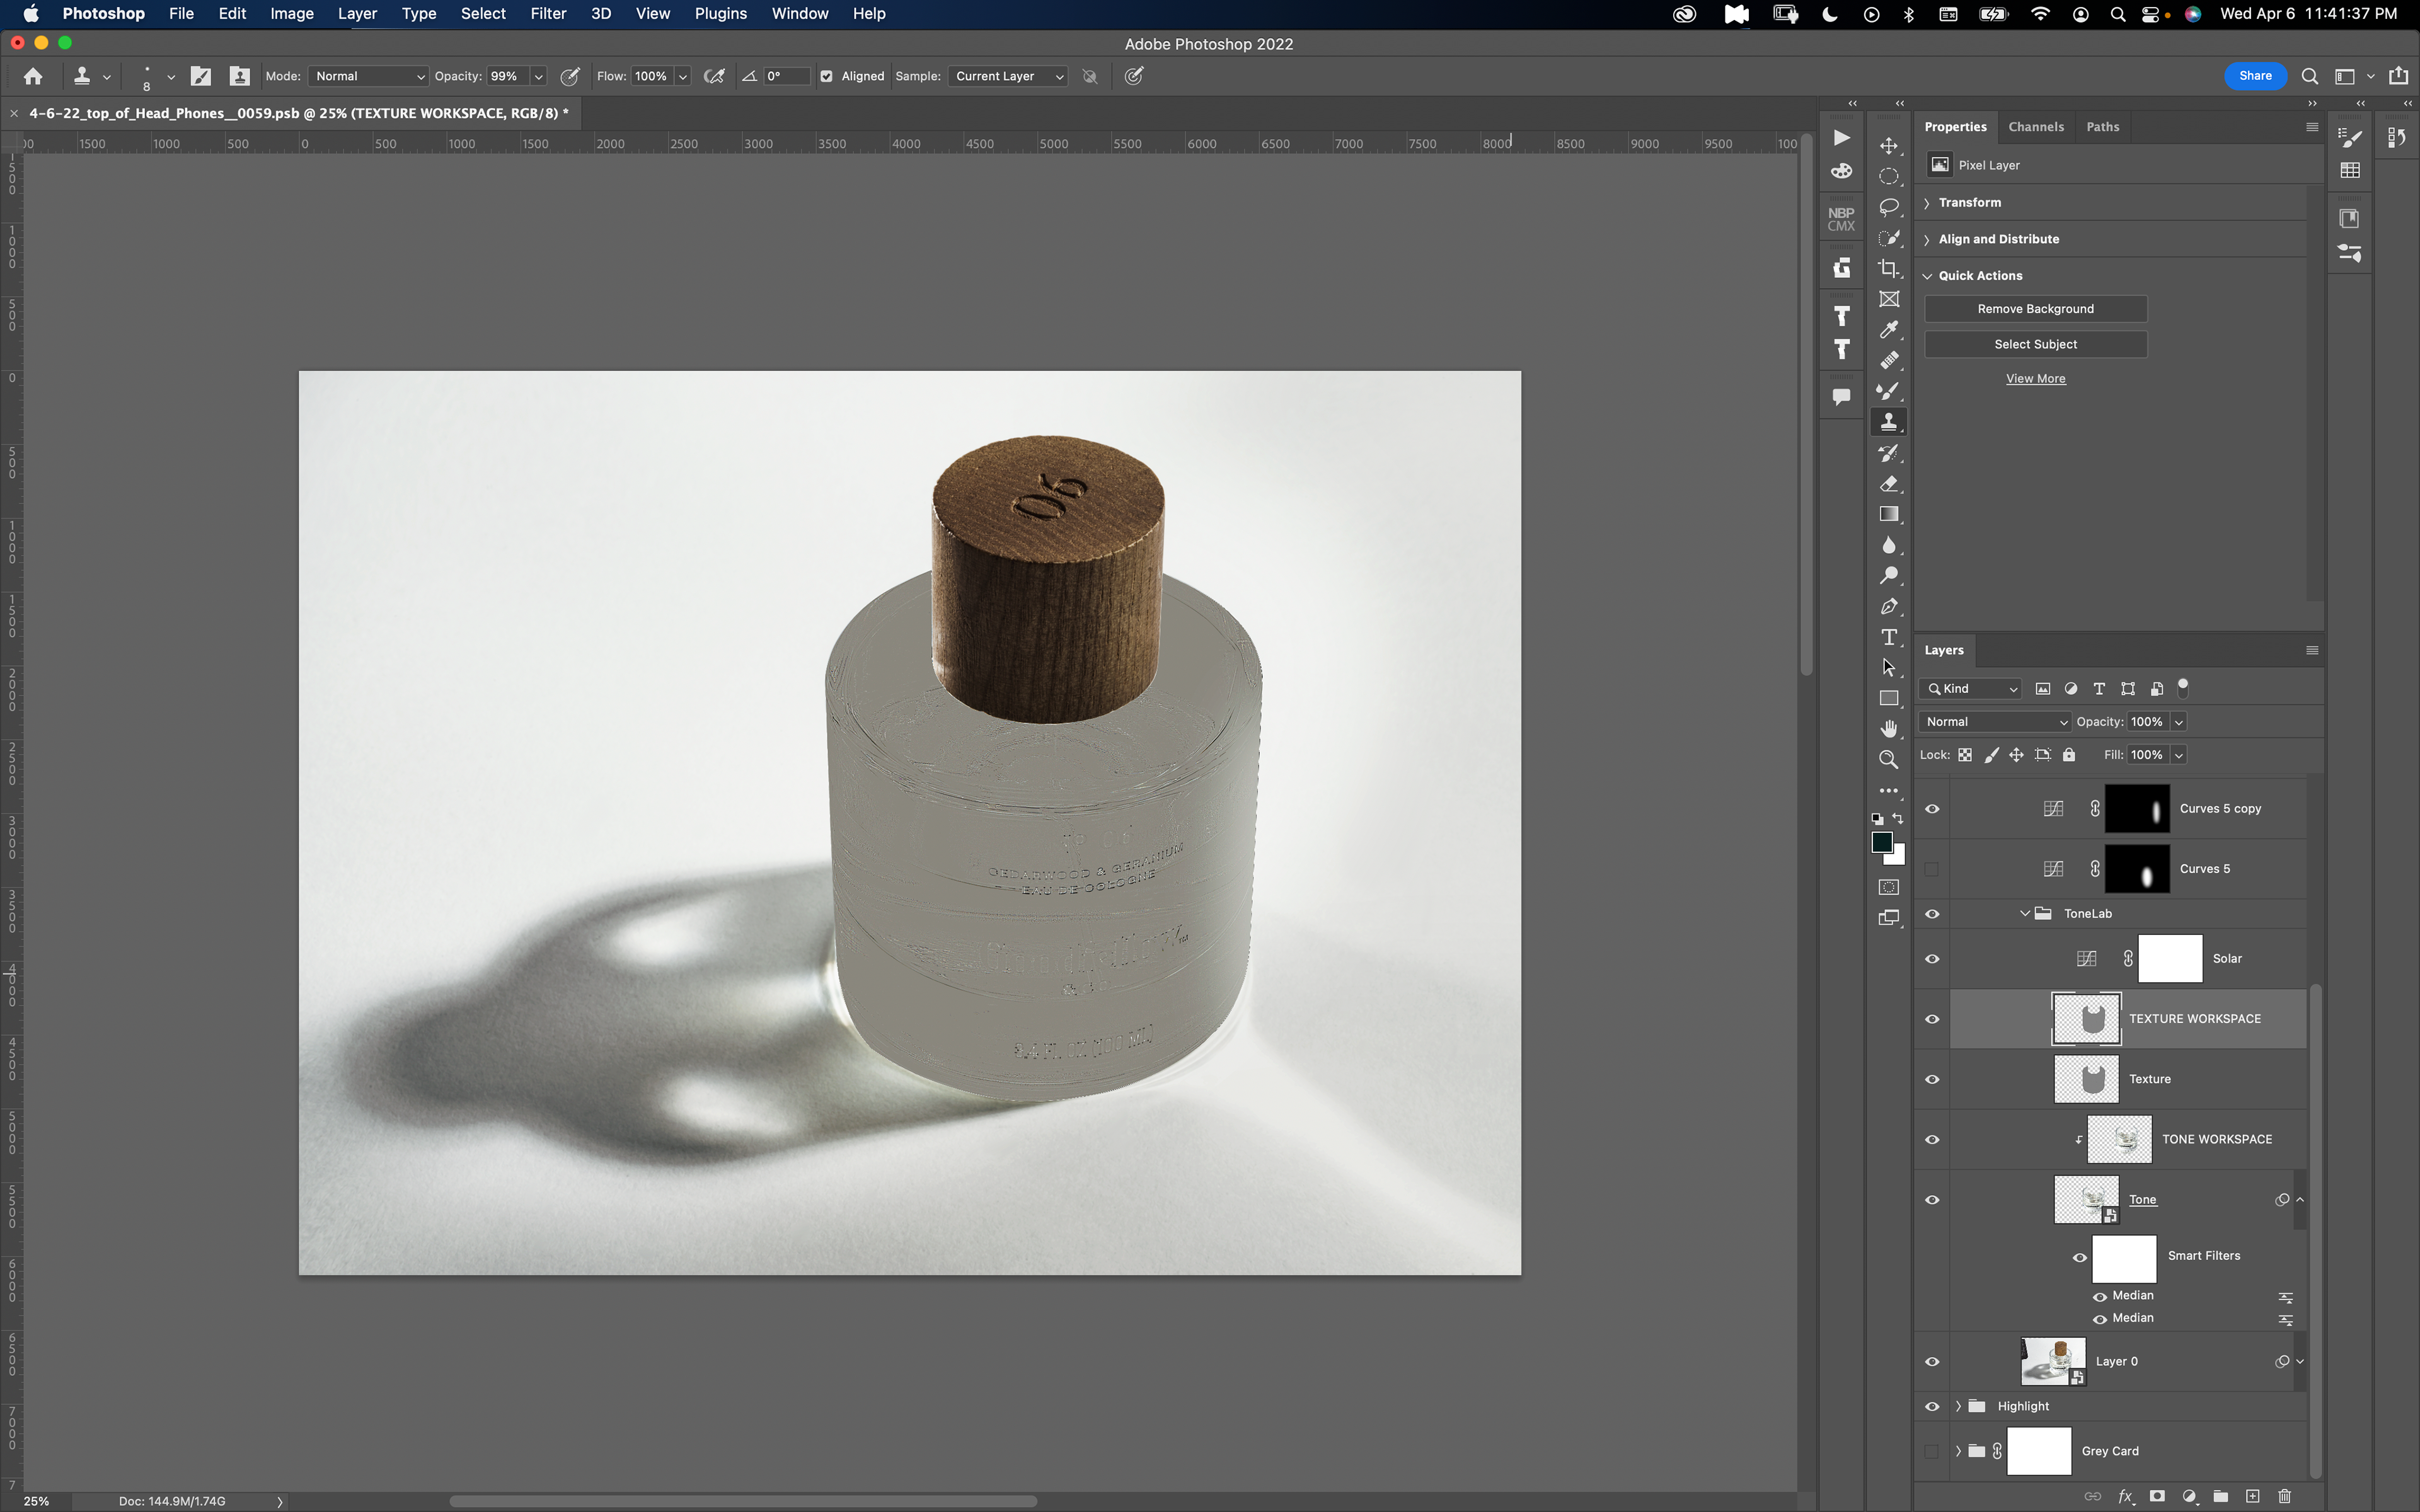The image size is (2420, 1512).
Task: Open the Filter menu
Action: [x=548, y=14]
